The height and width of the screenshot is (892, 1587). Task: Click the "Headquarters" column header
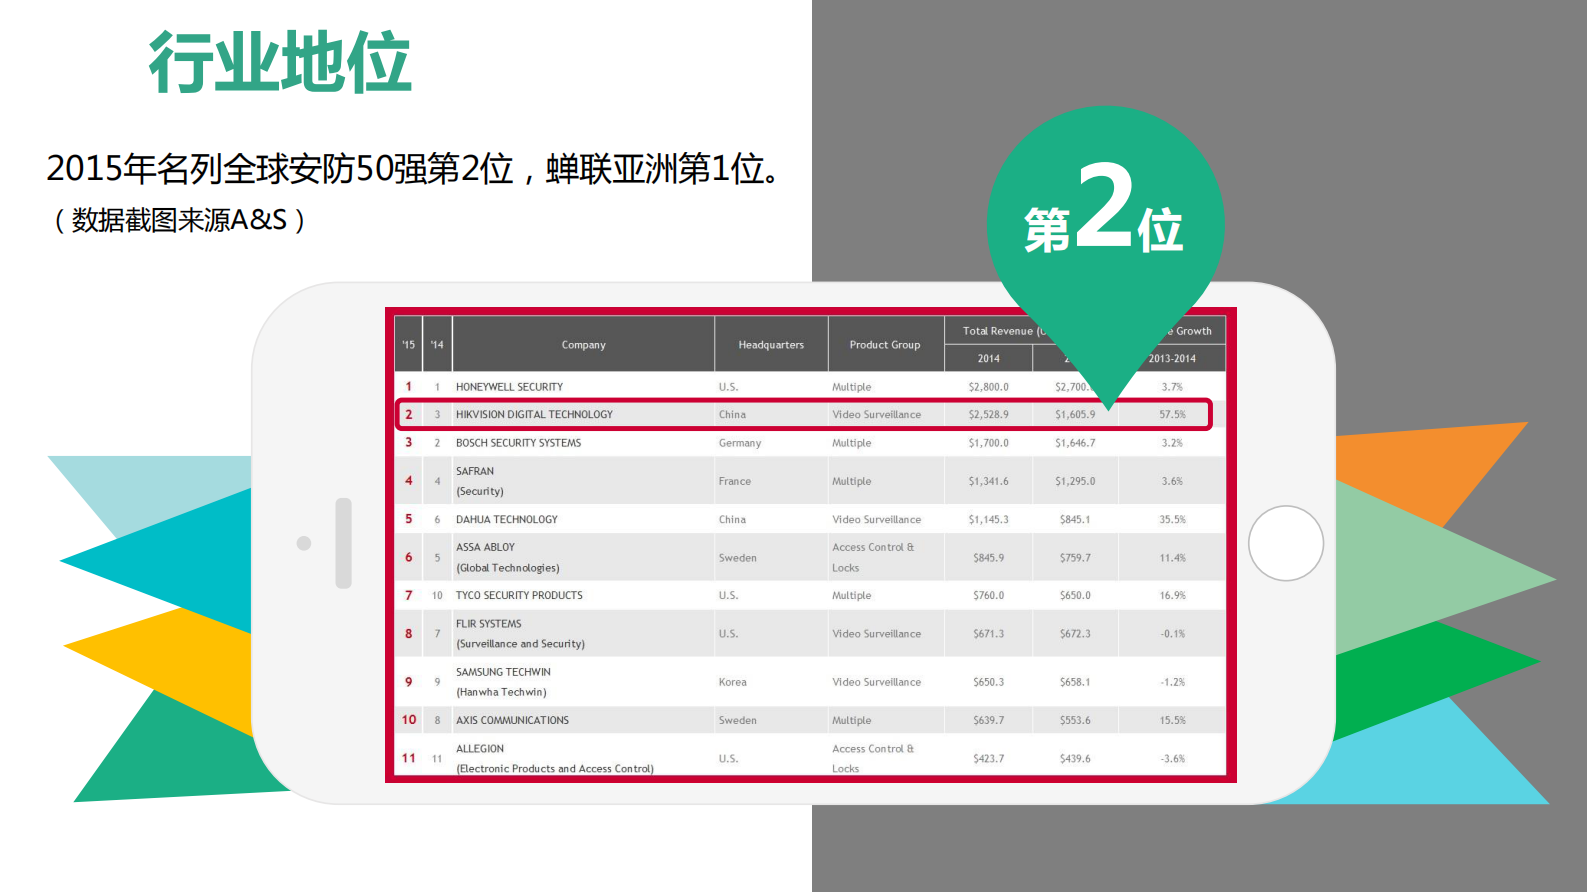771,345
